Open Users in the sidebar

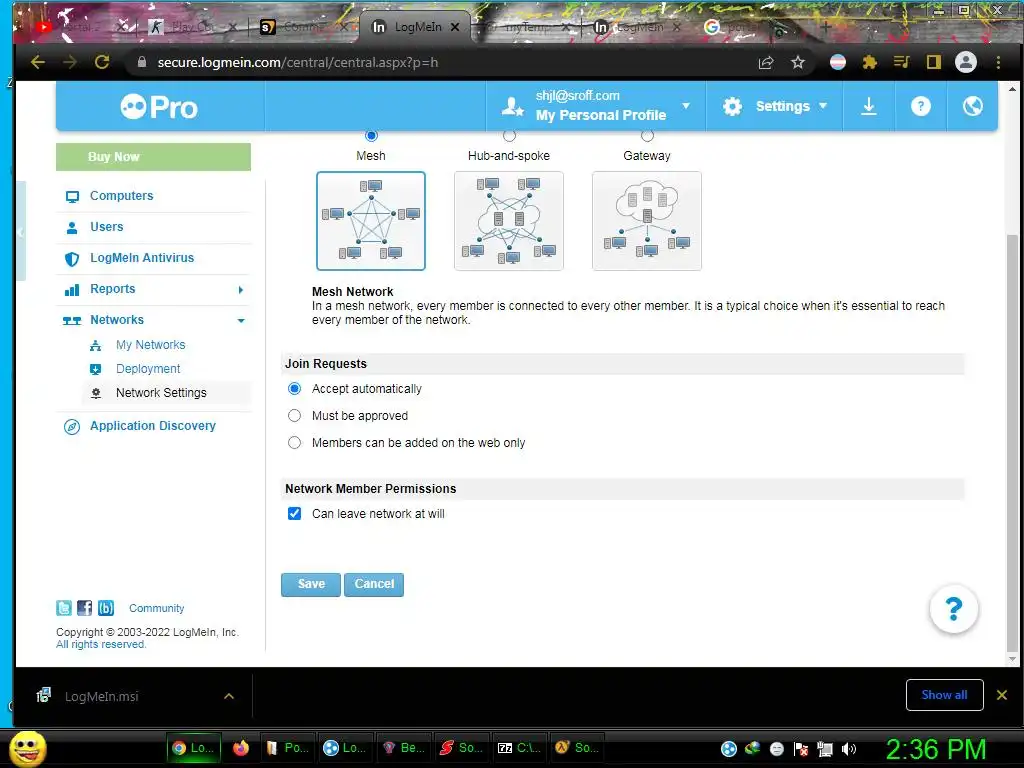(106, 227)
